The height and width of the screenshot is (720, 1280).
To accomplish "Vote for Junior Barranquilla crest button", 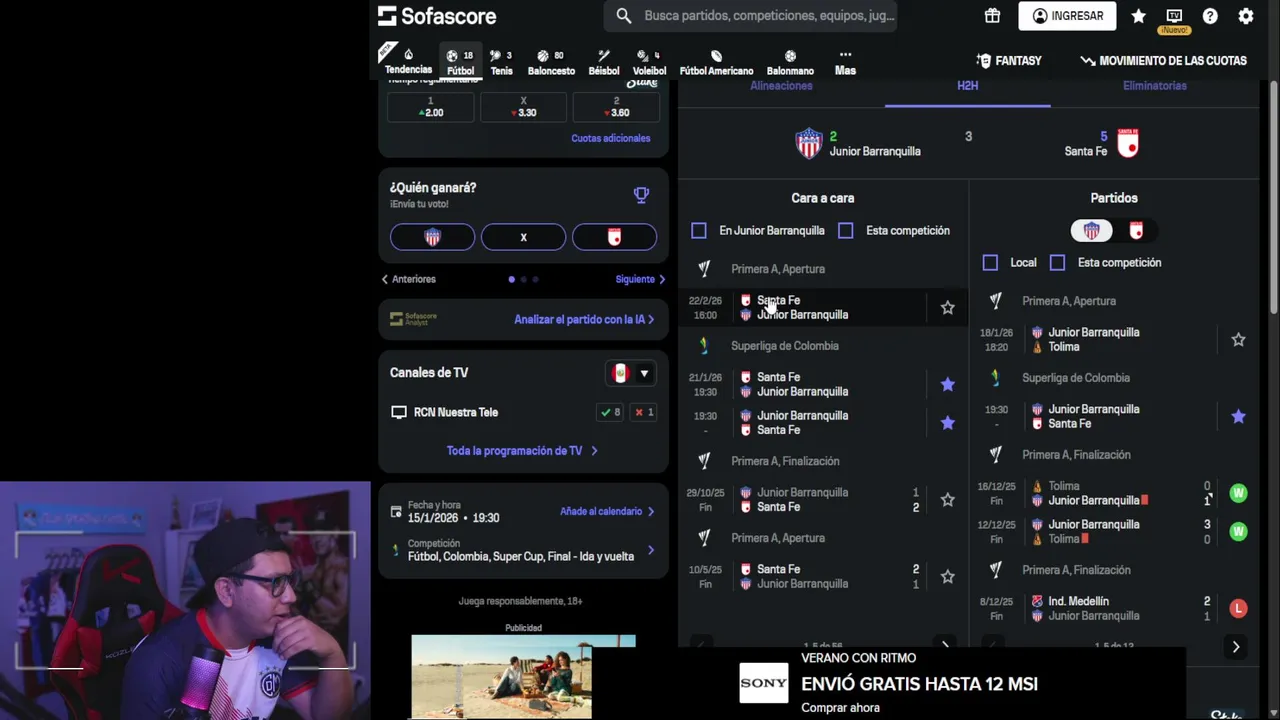I will (x=433, y=237).
